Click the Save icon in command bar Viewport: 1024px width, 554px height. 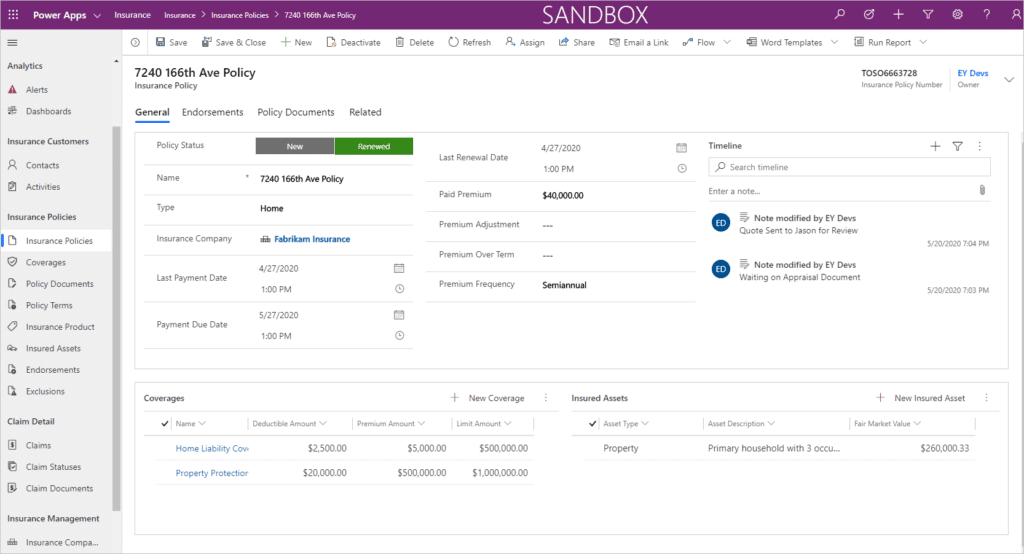(161, 43)
